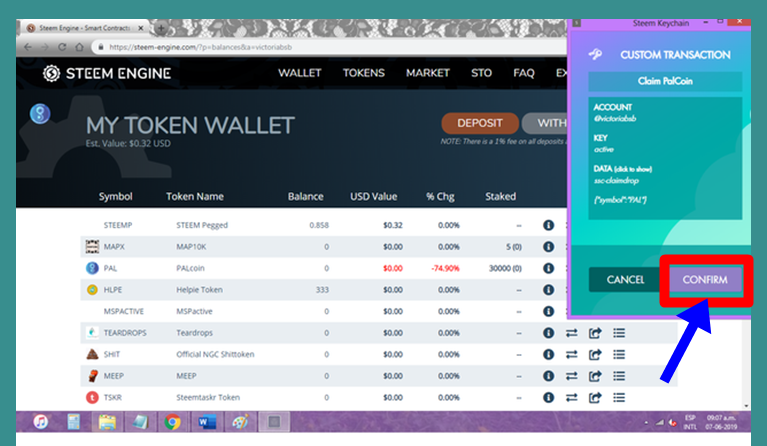Click exchange arrows icon in SHIT row
This screenshot has width=767, height=446.
click(571, 355)
